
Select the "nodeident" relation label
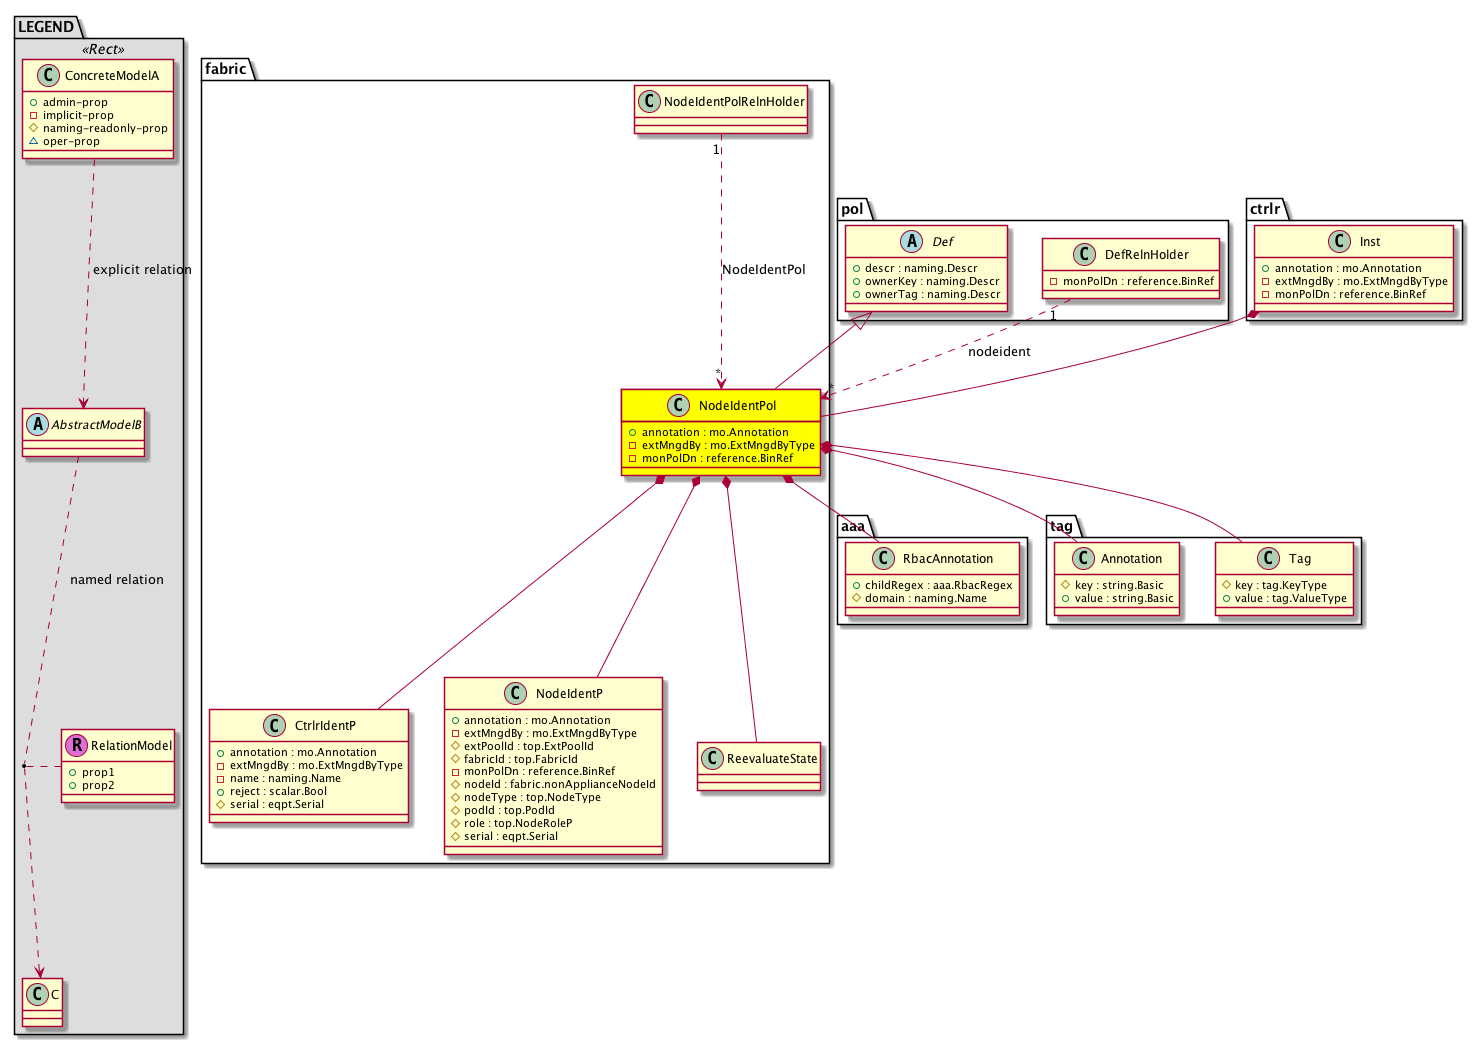pos(999,352)
